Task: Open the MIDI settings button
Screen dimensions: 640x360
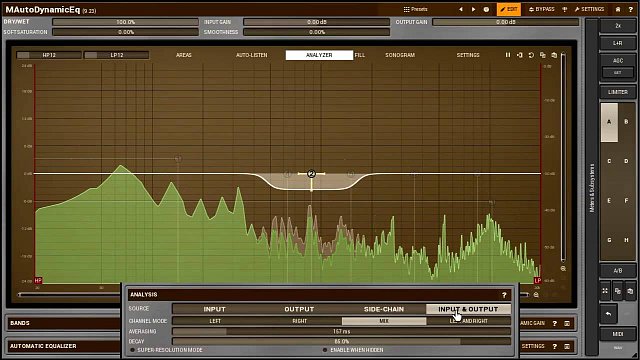Action: [x=618, y=334]
